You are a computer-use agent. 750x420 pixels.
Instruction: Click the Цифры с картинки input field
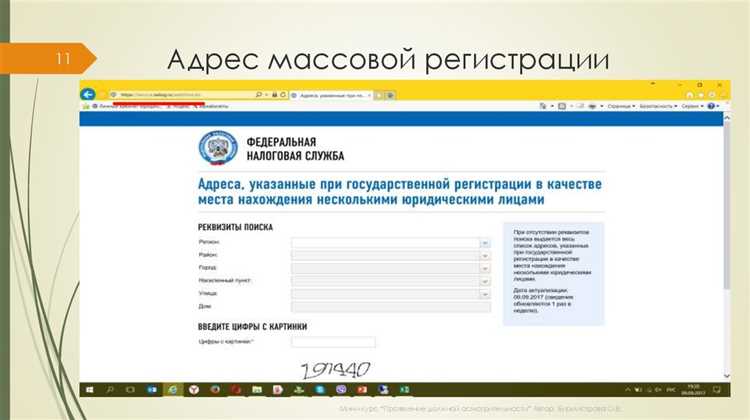tap(333, 342)
